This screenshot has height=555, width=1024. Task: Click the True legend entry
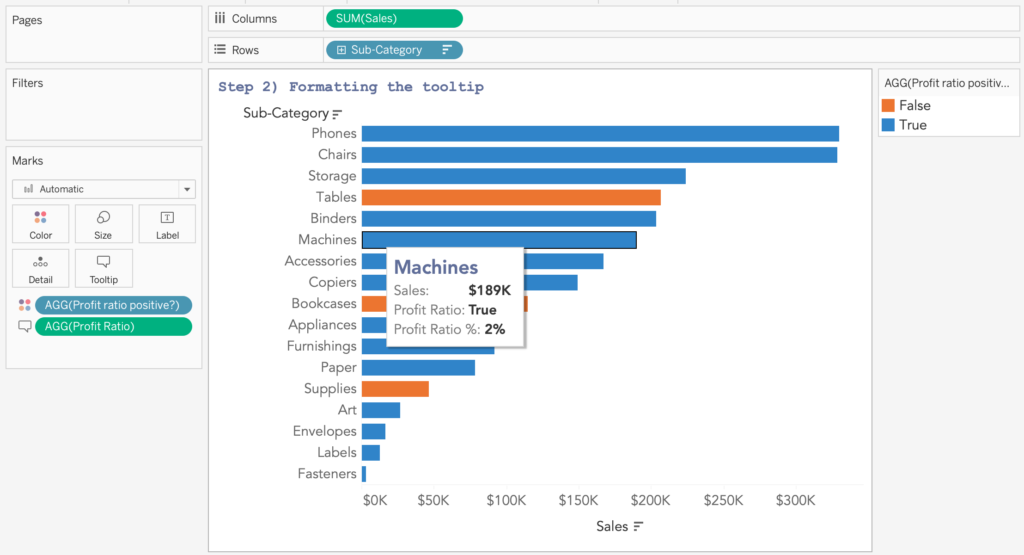(x=912, y=125)
